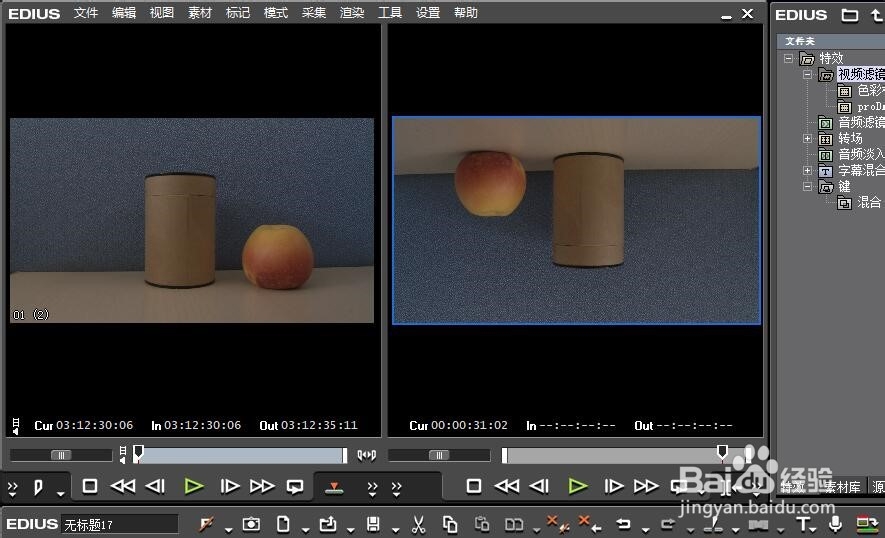Click the save project floppy icon

pos(373,524)
